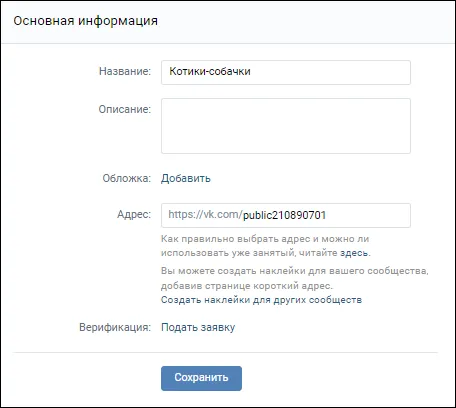
Task: Click the empty Описание text area
Action: 286,126
